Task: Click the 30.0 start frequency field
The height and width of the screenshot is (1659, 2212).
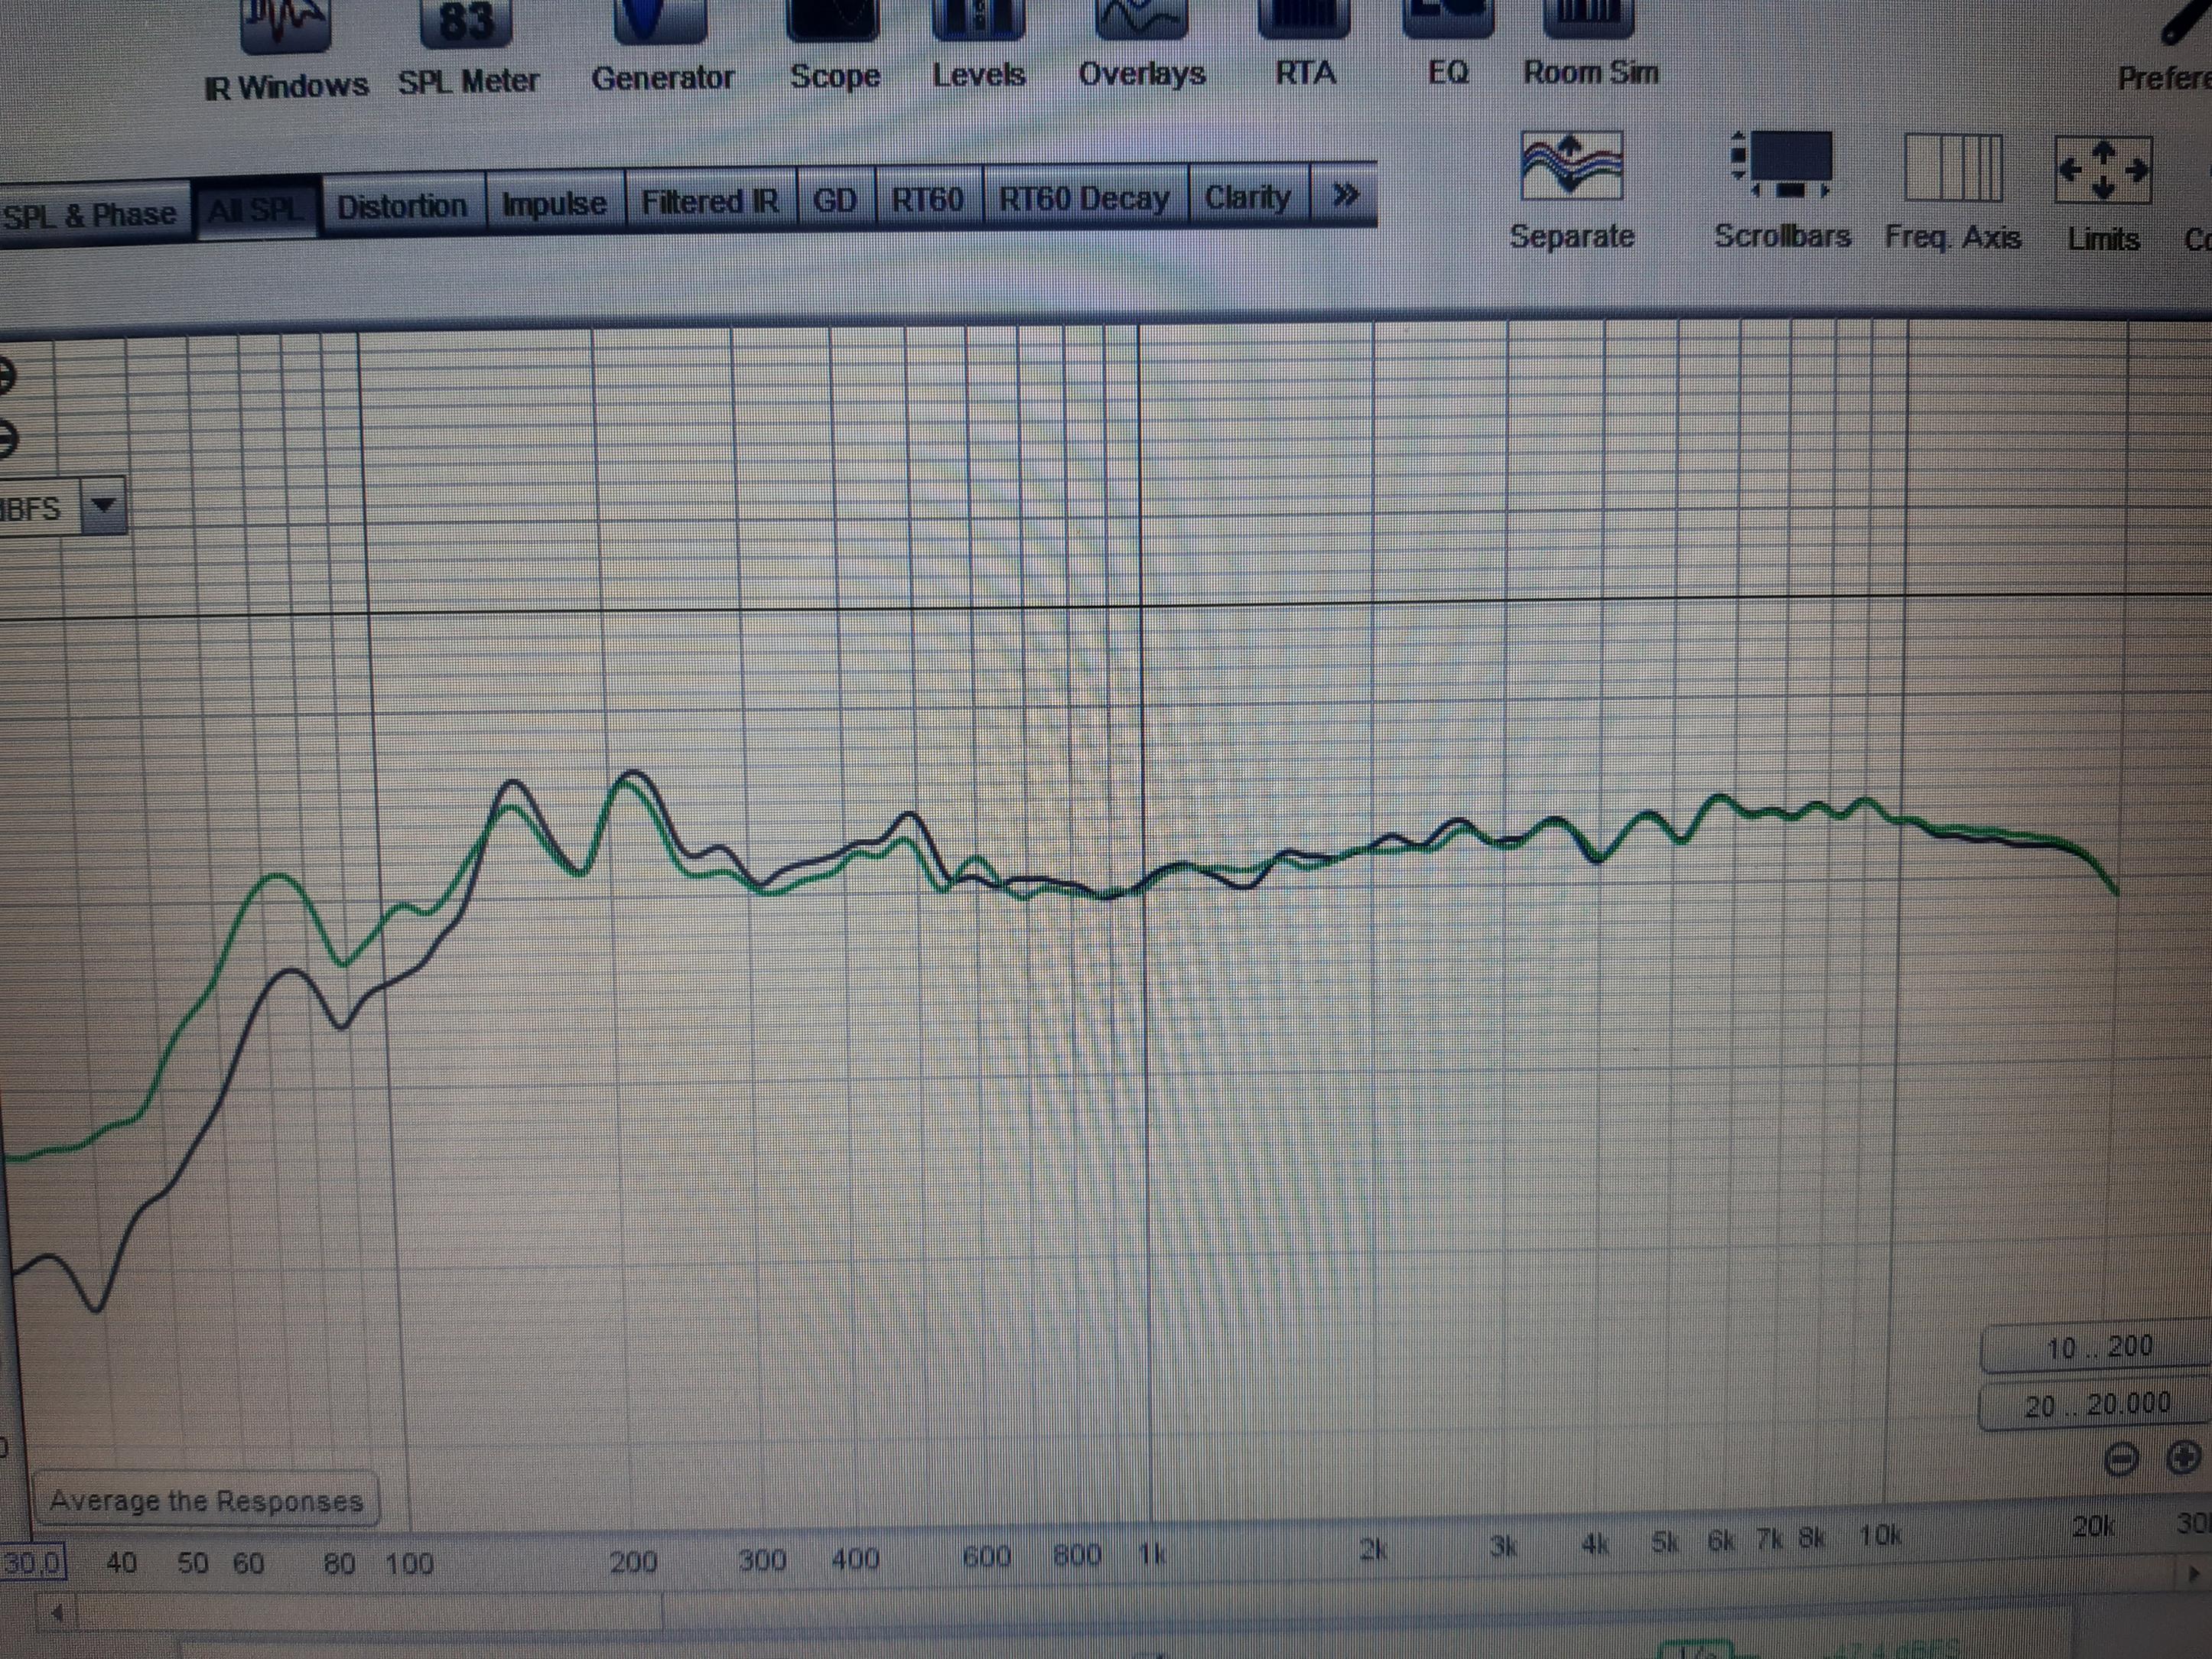Action: 32,1562
